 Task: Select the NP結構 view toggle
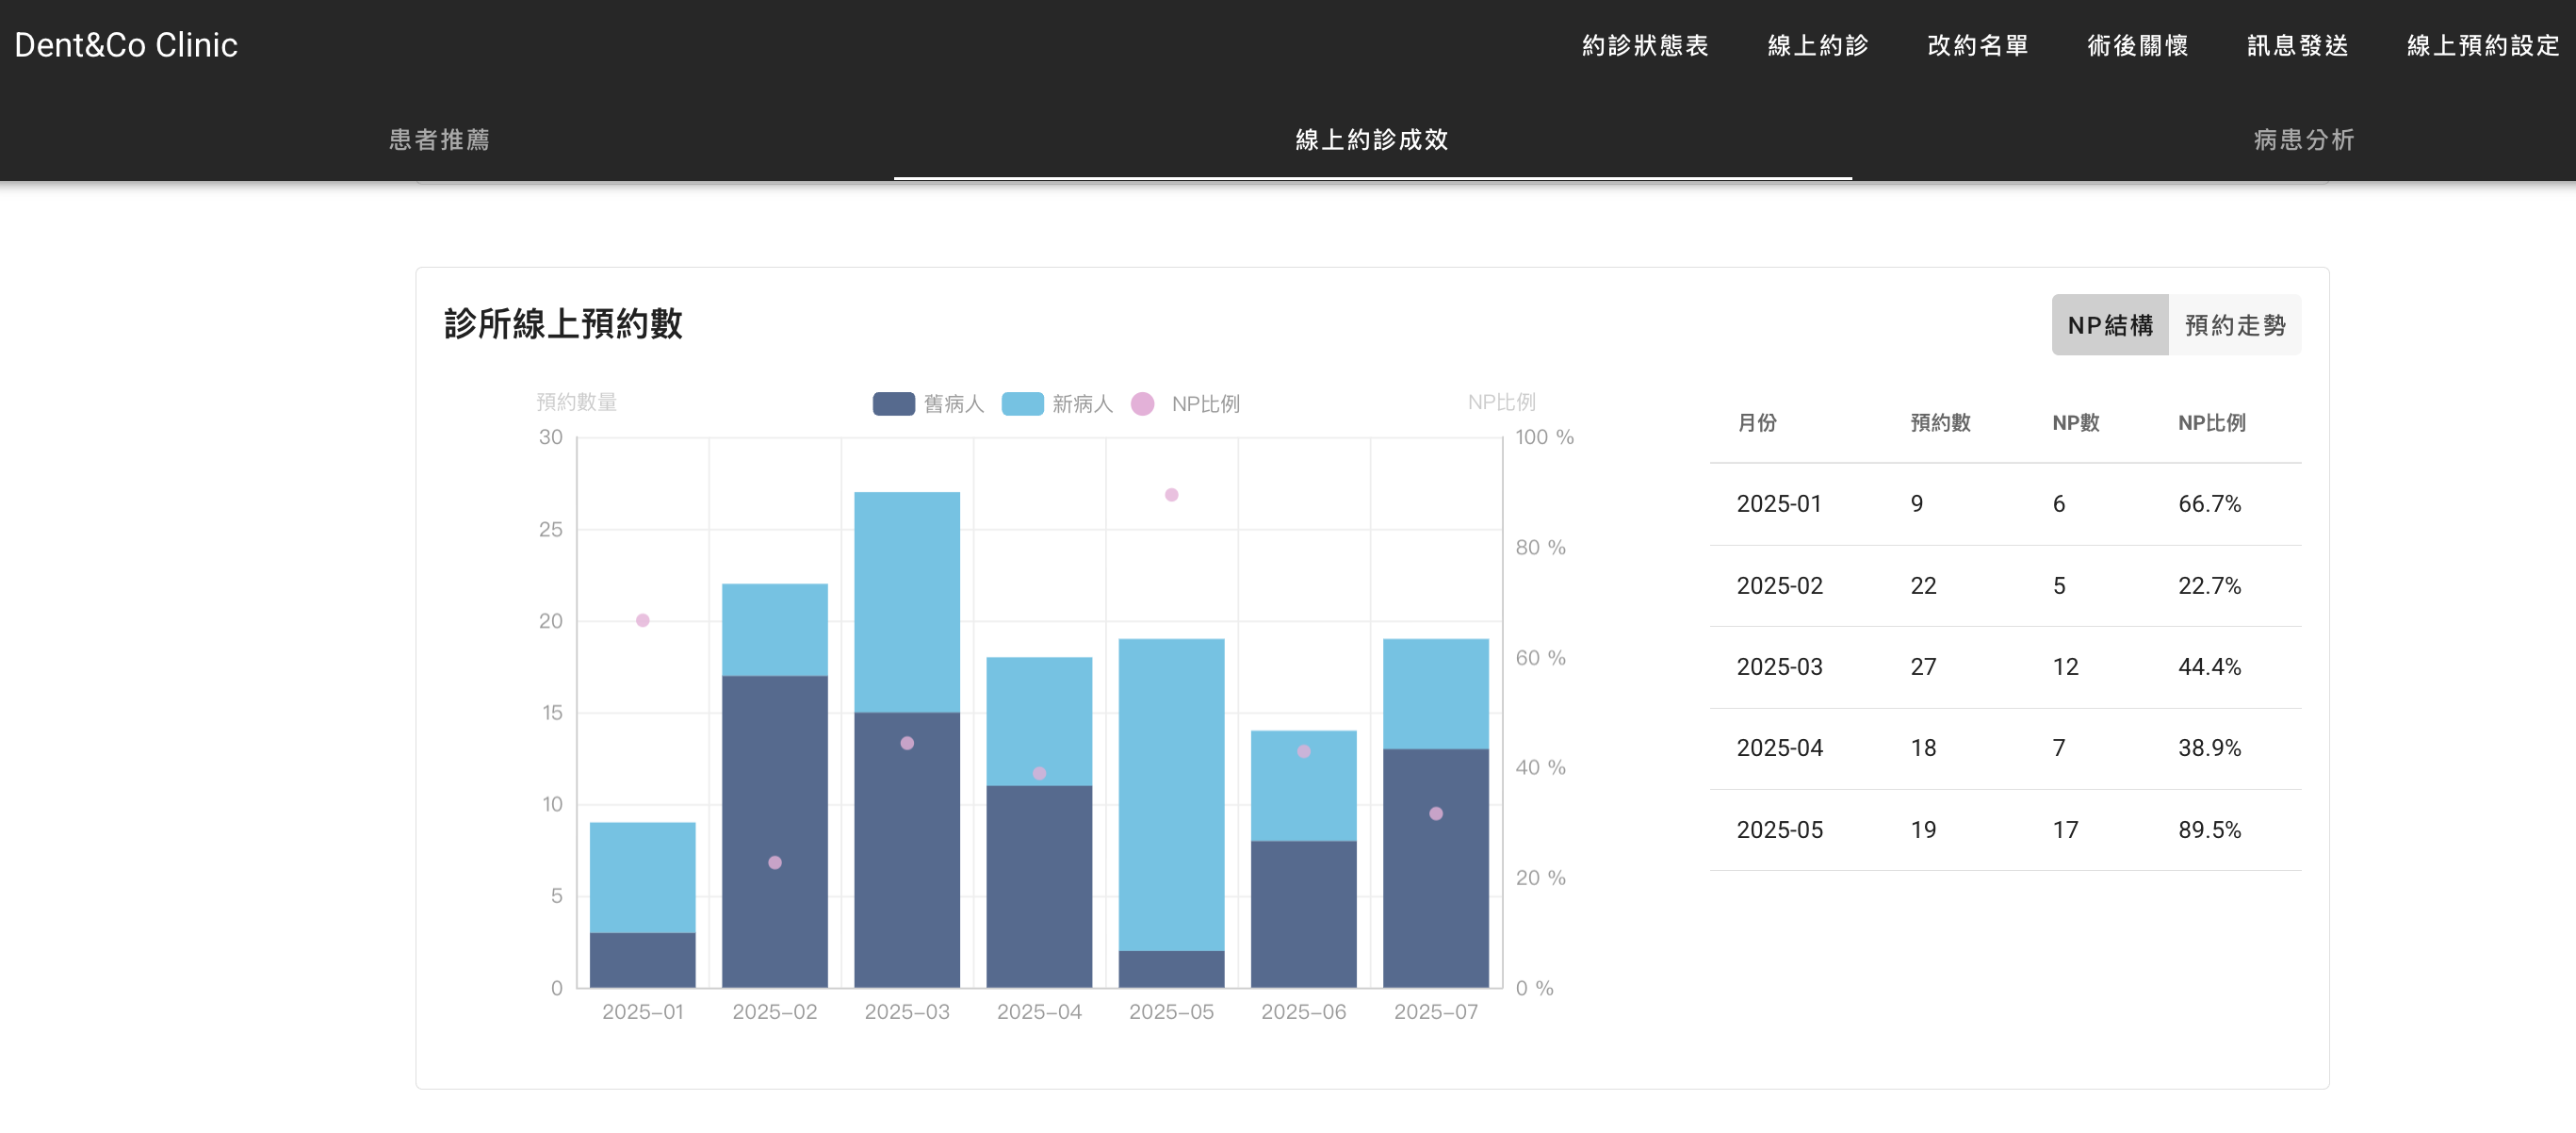(2109, 325)
